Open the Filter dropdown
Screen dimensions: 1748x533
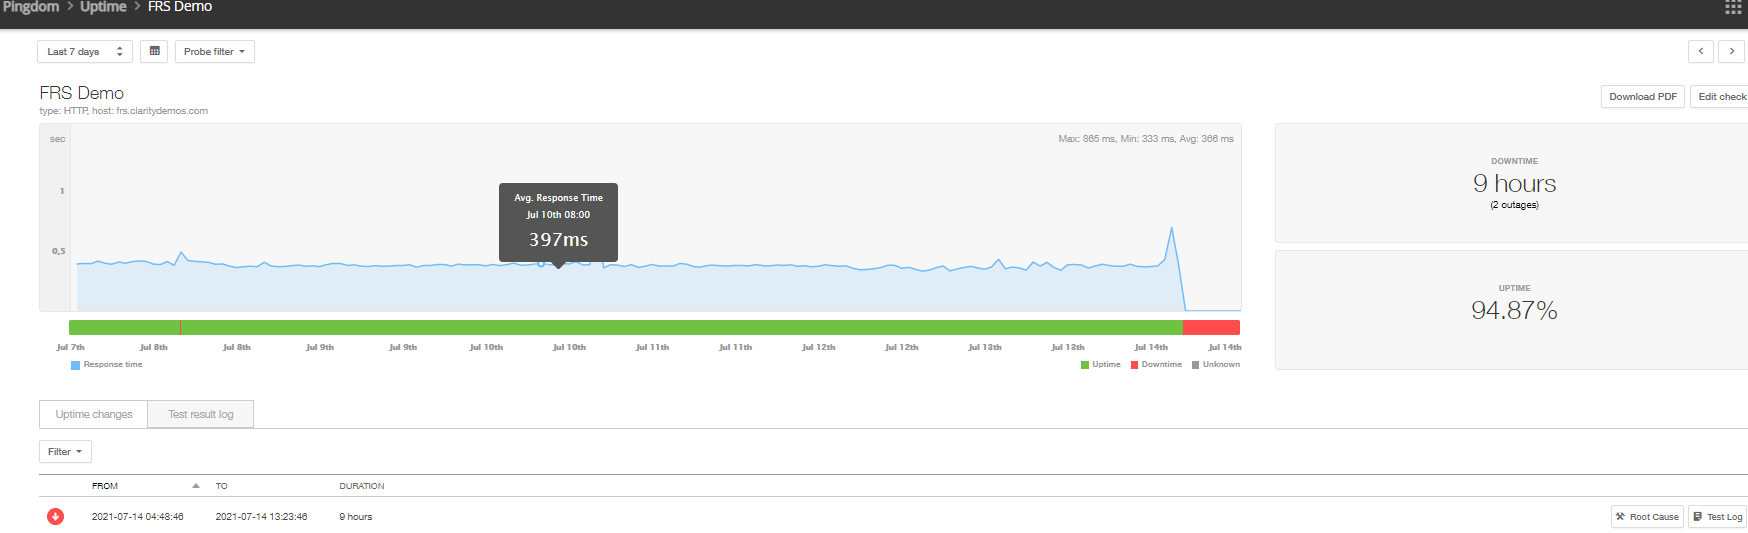pos(65,451)
